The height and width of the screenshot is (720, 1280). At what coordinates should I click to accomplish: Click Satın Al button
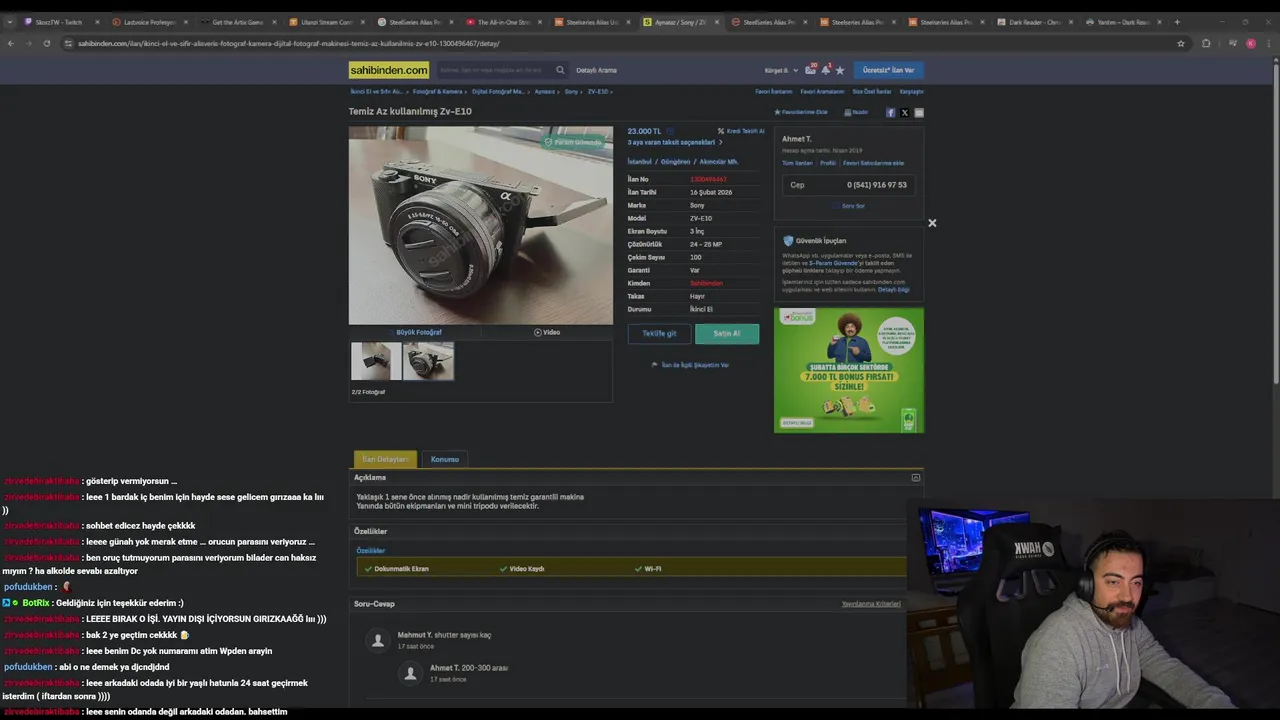point(727,334)
